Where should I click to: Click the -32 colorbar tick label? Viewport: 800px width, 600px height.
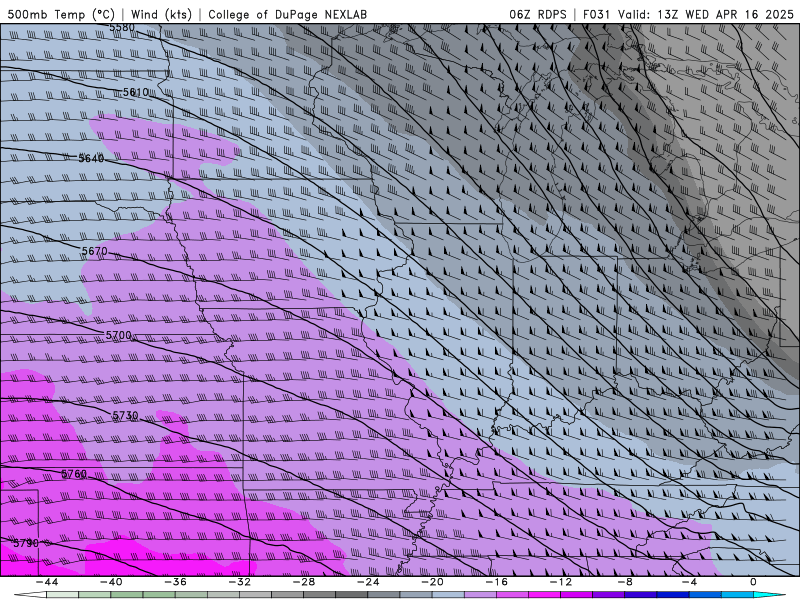[x=239, y=582]
